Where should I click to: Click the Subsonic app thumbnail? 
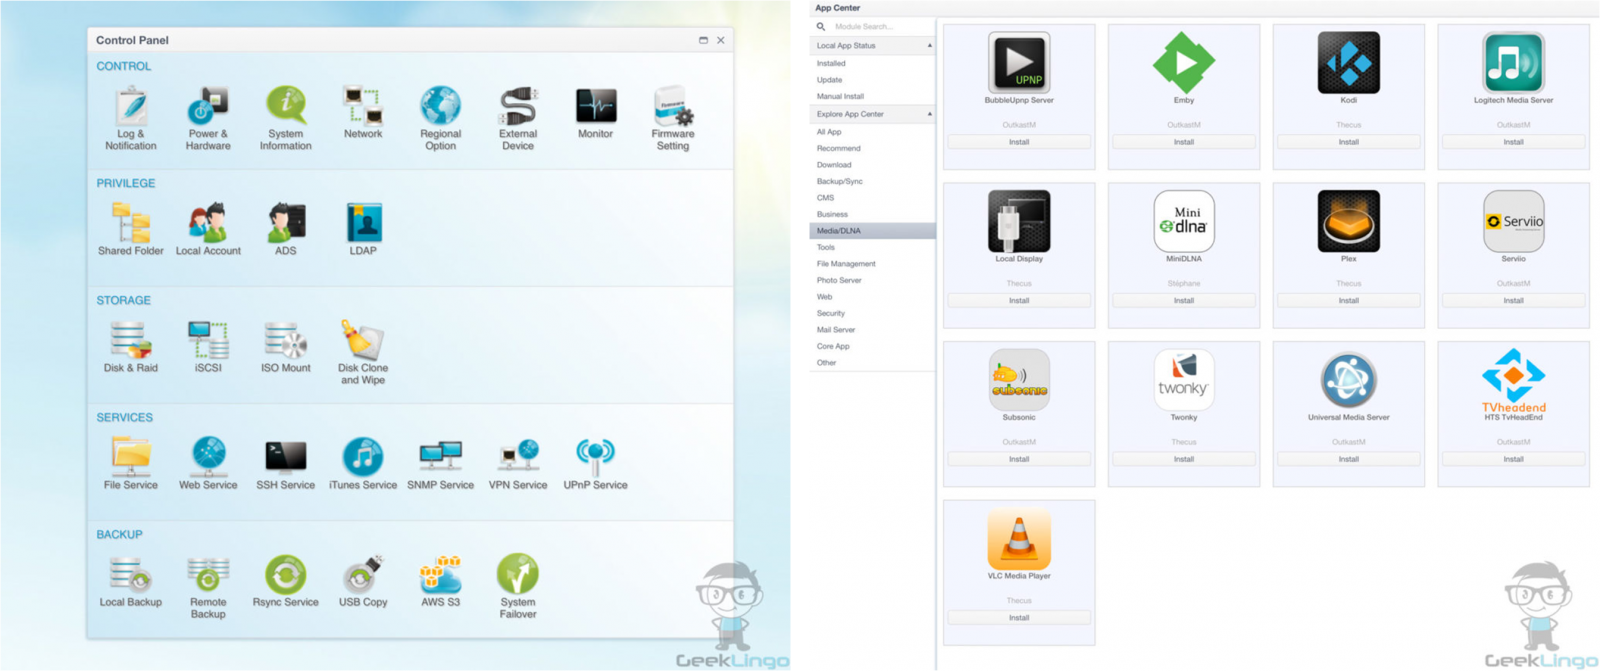click(x=1019, y=380)
